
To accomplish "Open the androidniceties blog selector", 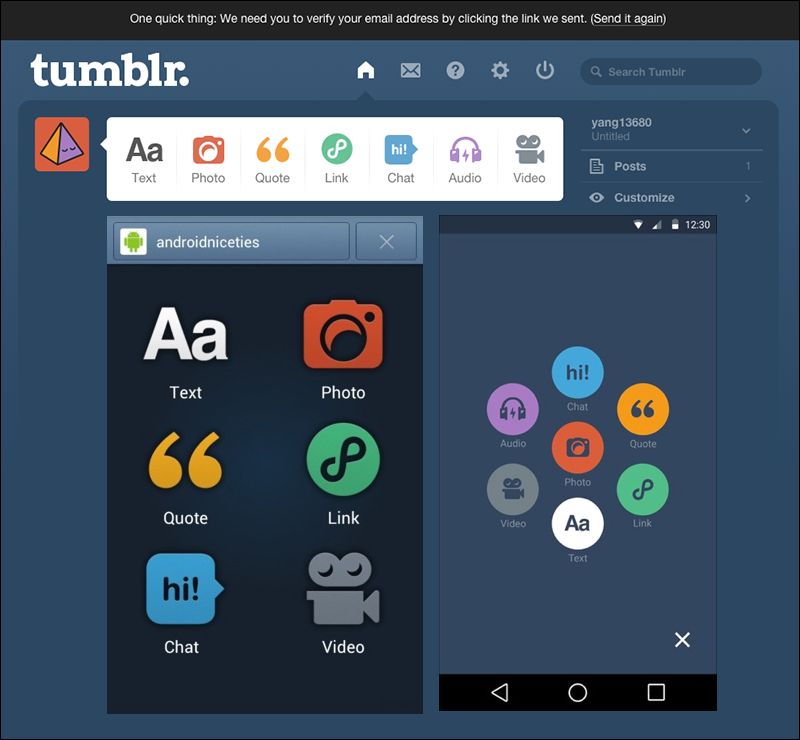I will click(x=232, y=242).
